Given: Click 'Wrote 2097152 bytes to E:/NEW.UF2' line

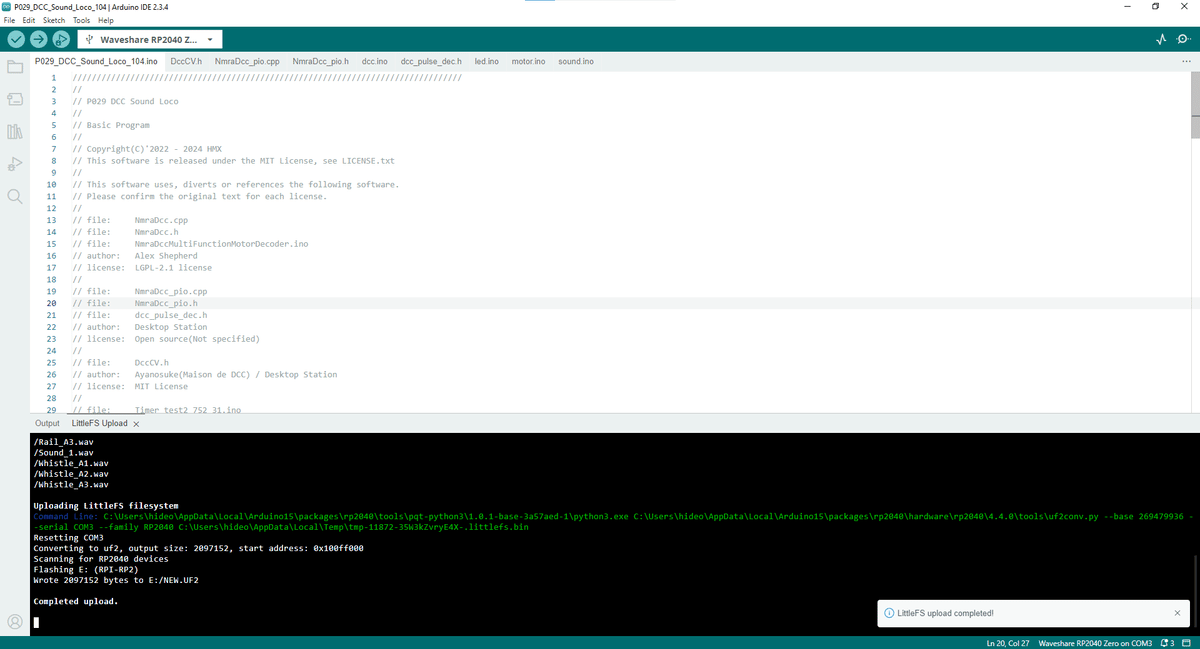Looking at the screenshot, I should pos(116,580).
